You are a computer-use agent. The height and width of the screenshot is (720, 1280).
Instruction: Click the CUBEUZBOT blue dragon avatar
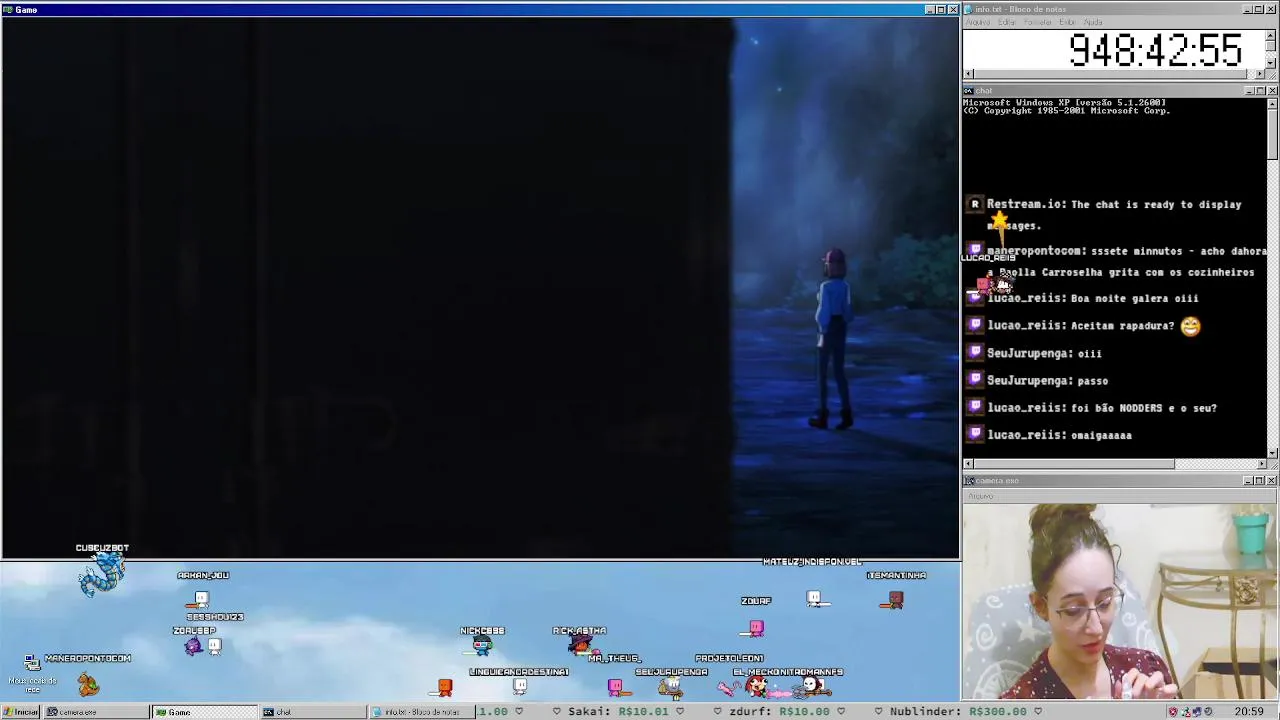102,575
